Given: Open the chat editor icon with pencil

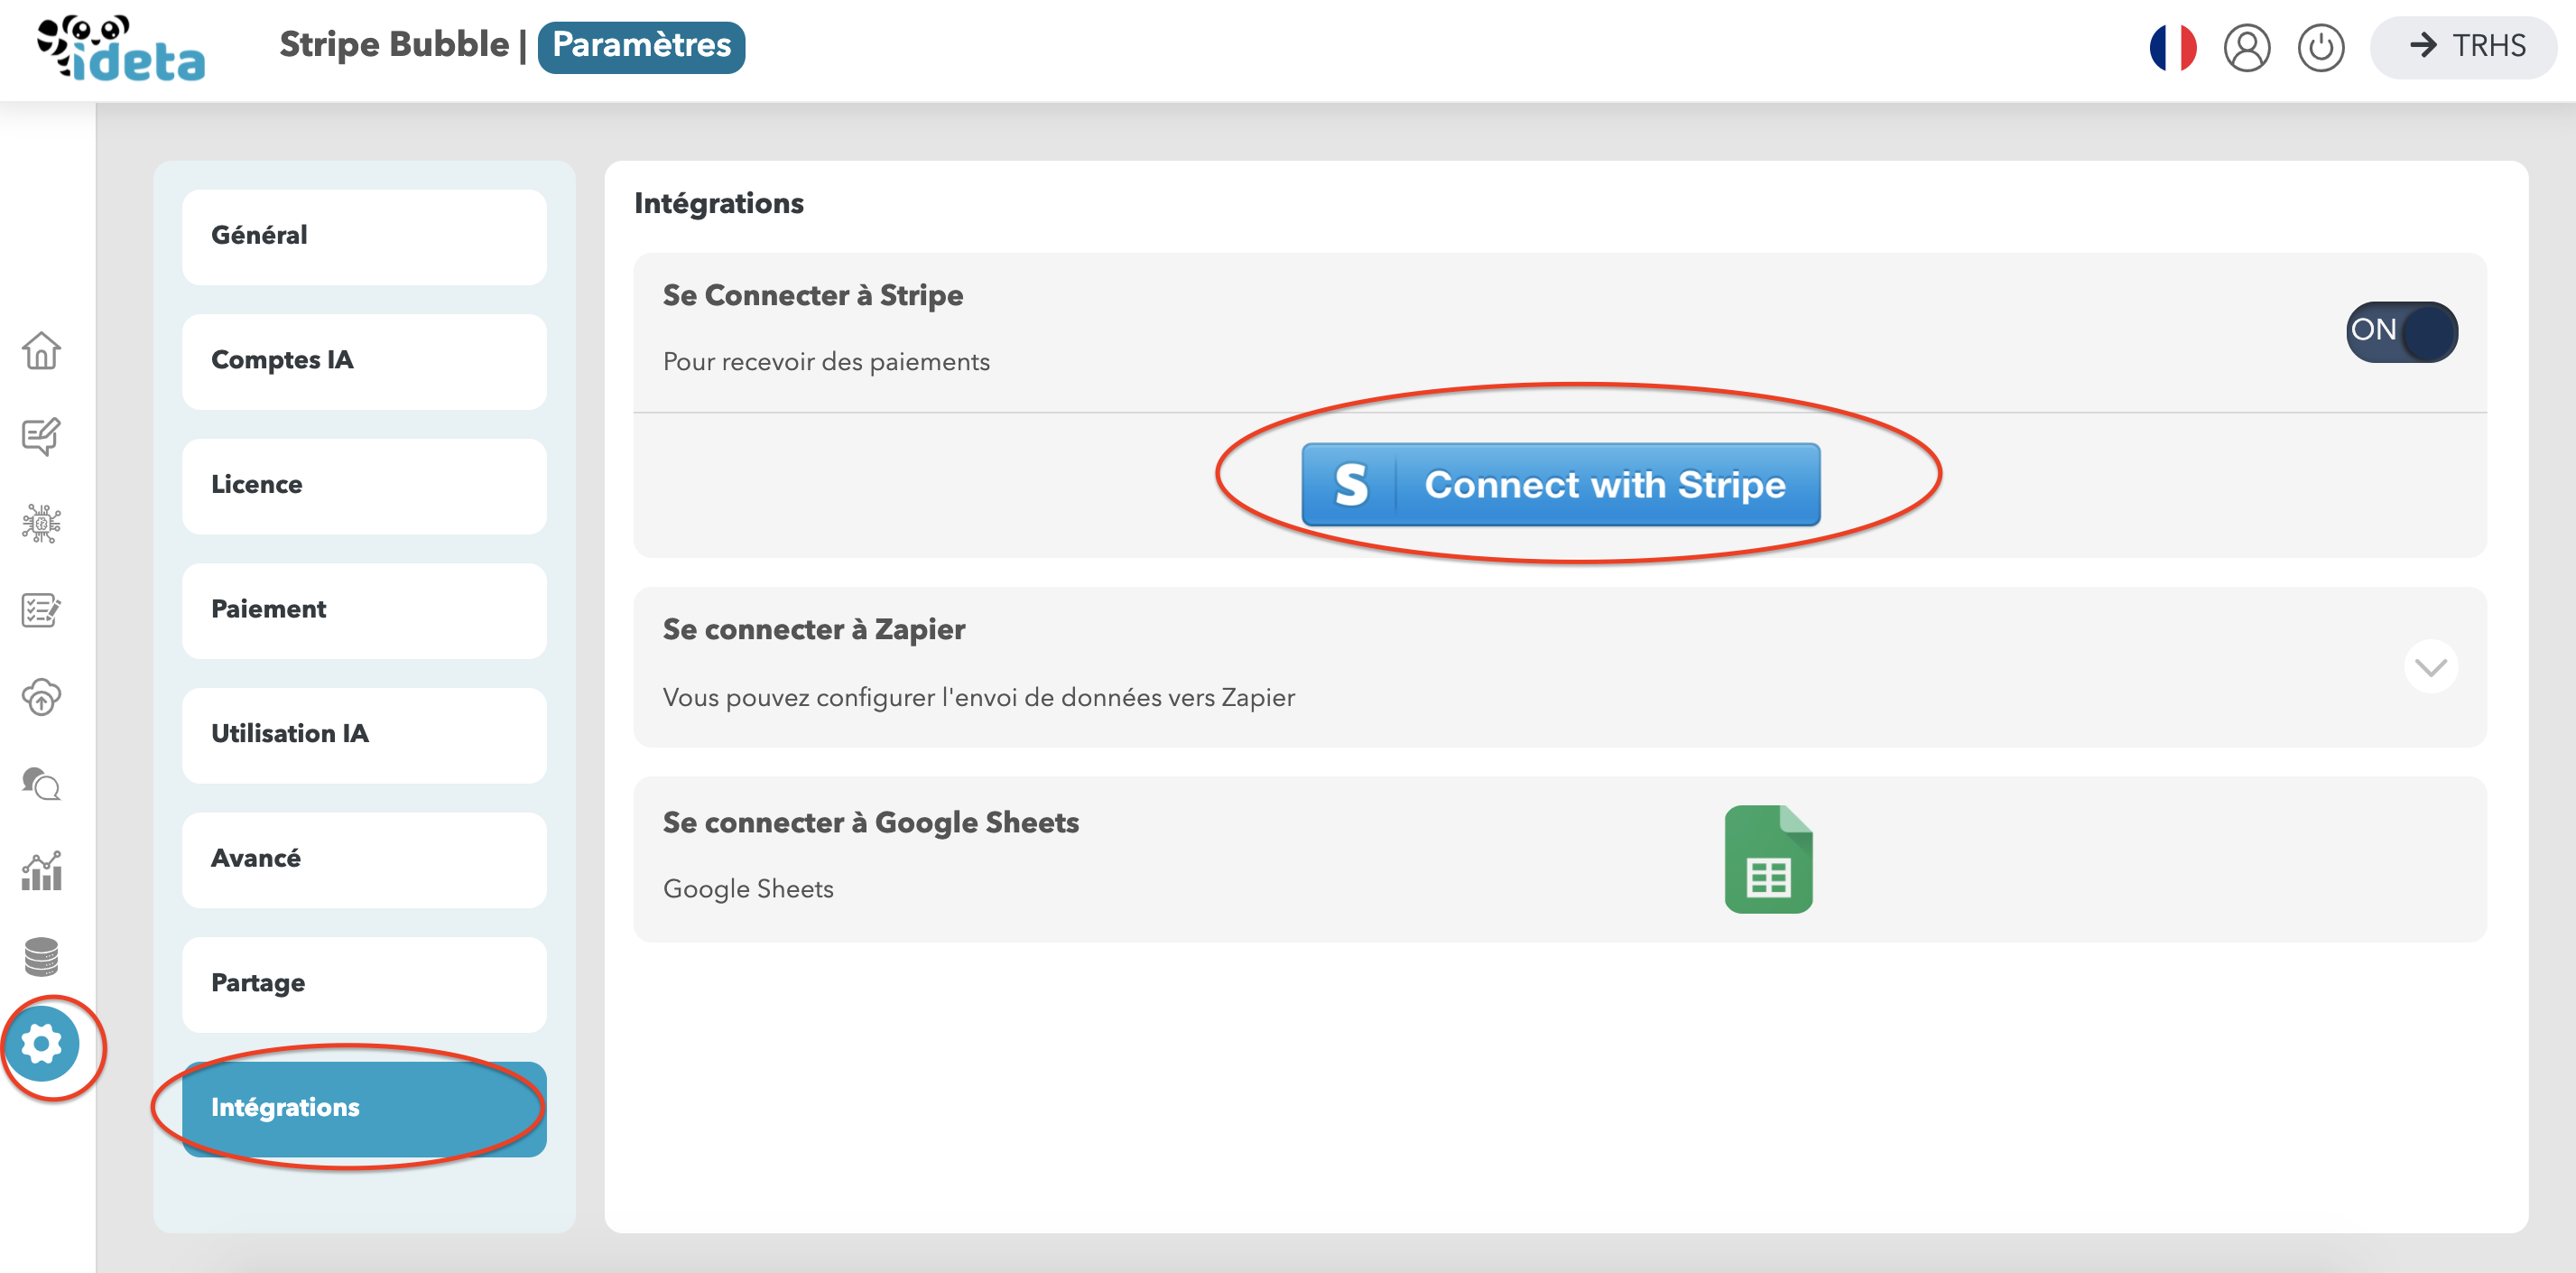Looking at the screenshot, I should click(41, 436).
